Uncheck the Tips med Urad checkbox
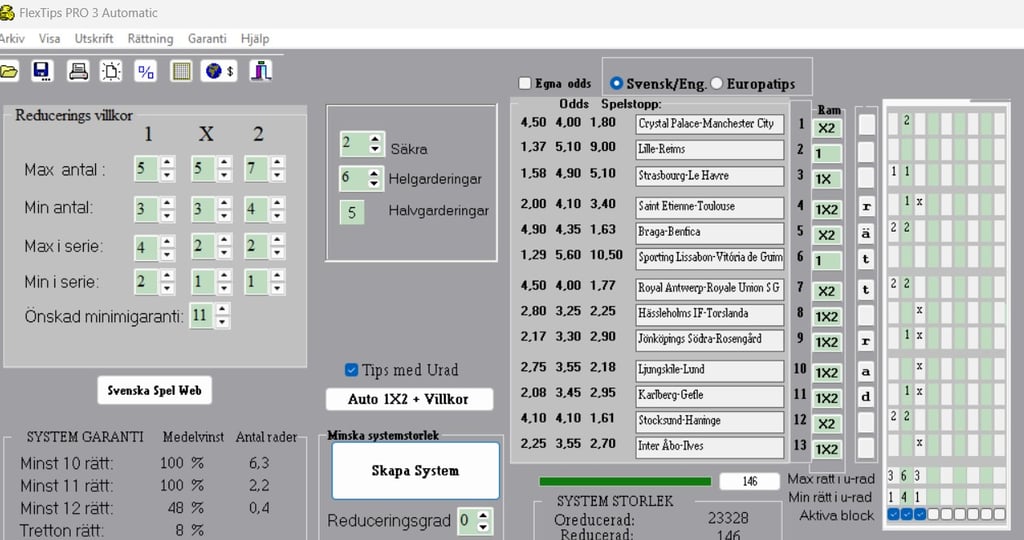This screenshot has width=1024, height=540. pos(351,370)
